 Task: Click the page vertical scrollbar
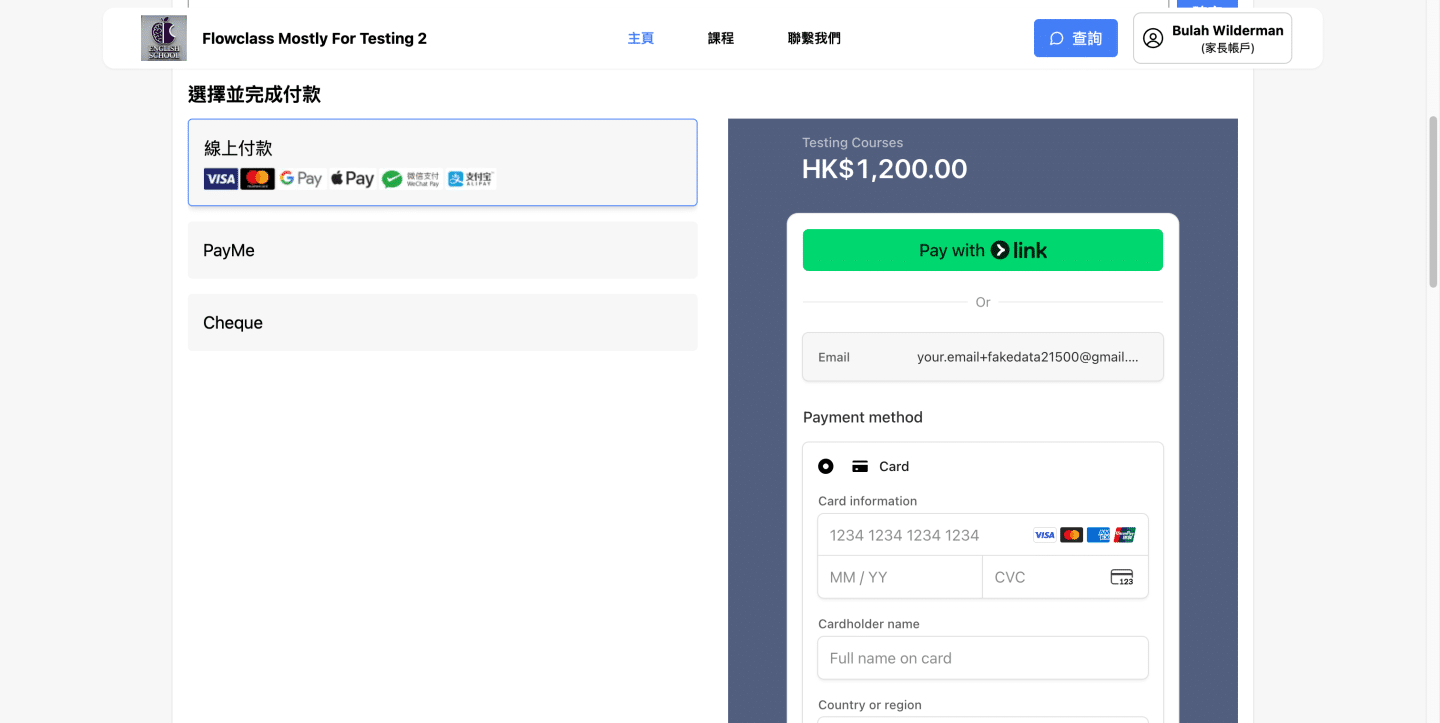pyautogui.click(x=1433, y=202)
